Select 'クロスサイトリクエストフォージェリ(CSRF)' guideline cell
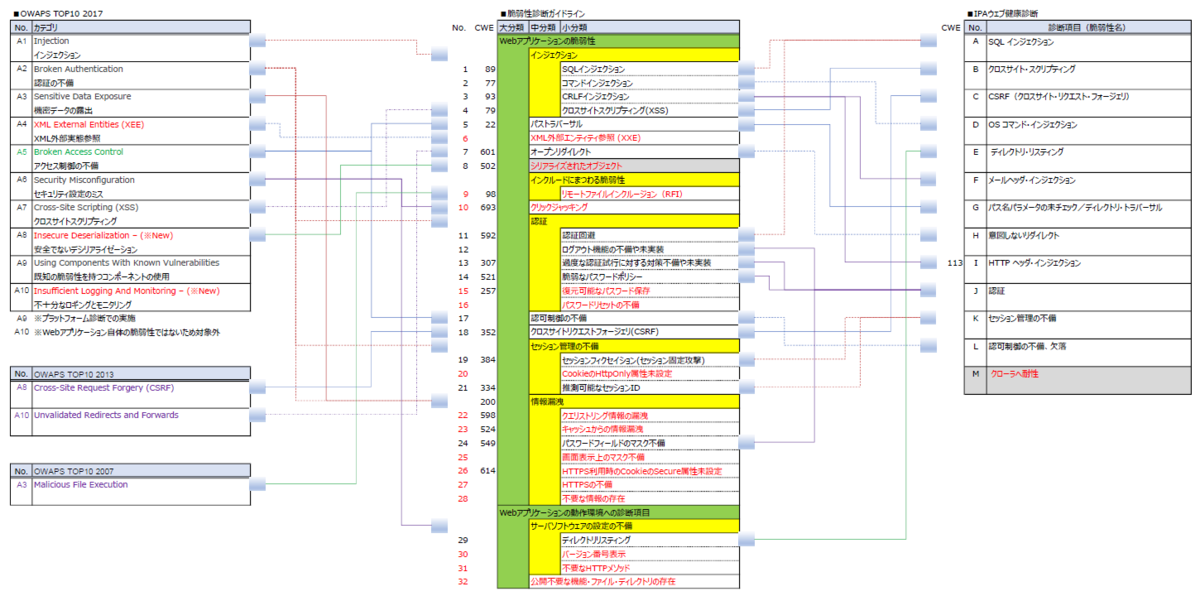This screenshot has height=596, width=1200. click(633, 332)
